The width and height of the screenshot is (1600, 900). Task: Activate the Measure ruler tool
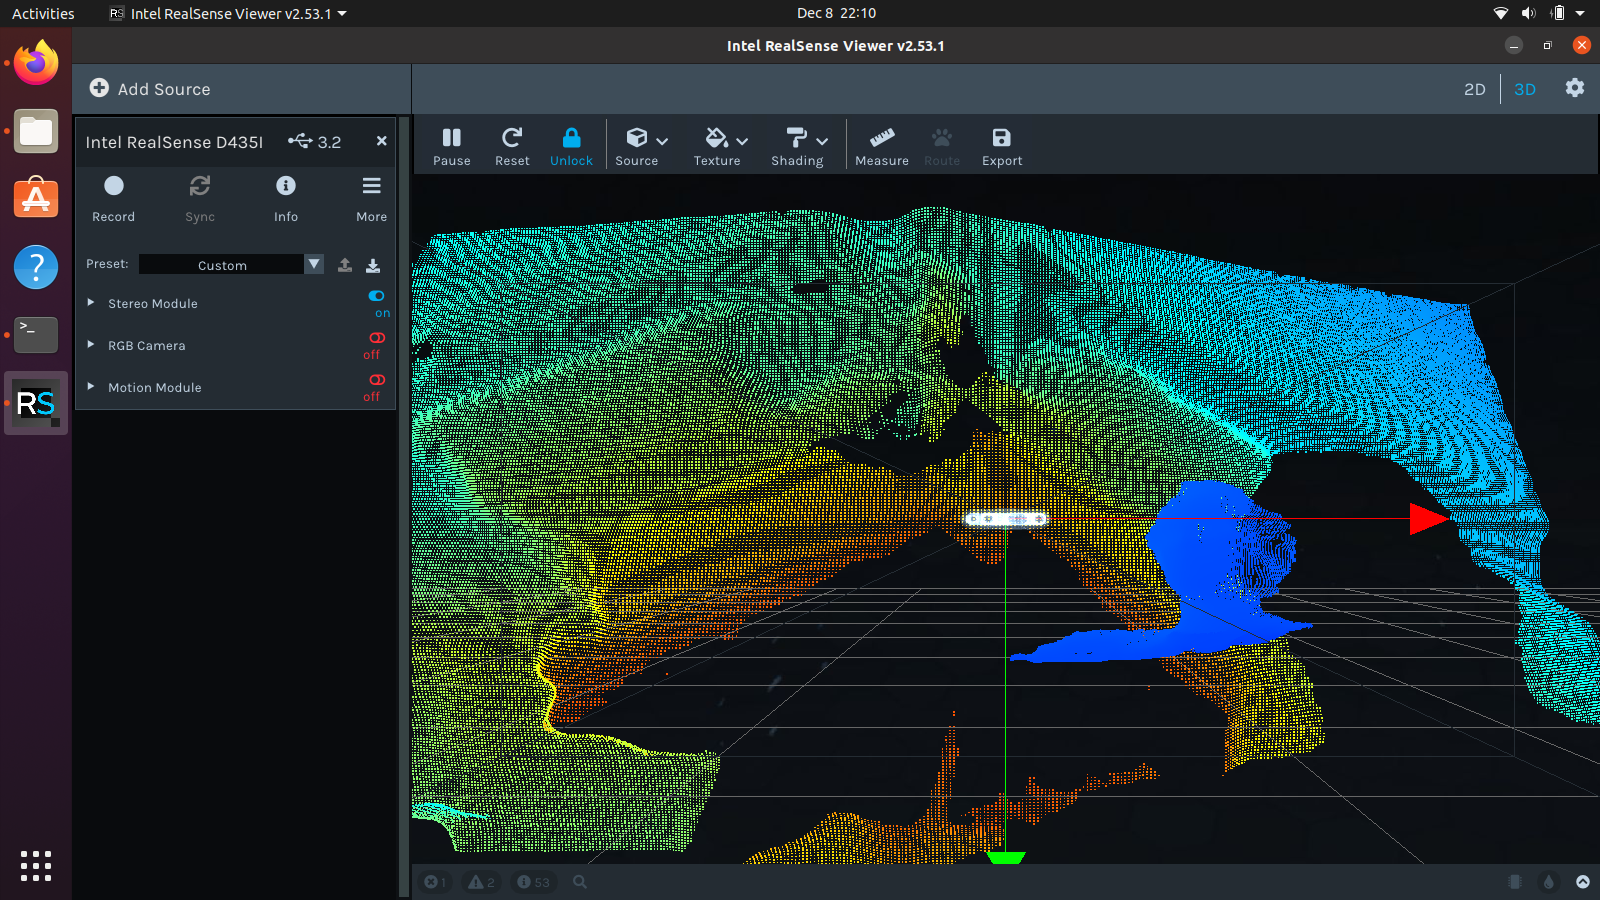tap(882, 146)
